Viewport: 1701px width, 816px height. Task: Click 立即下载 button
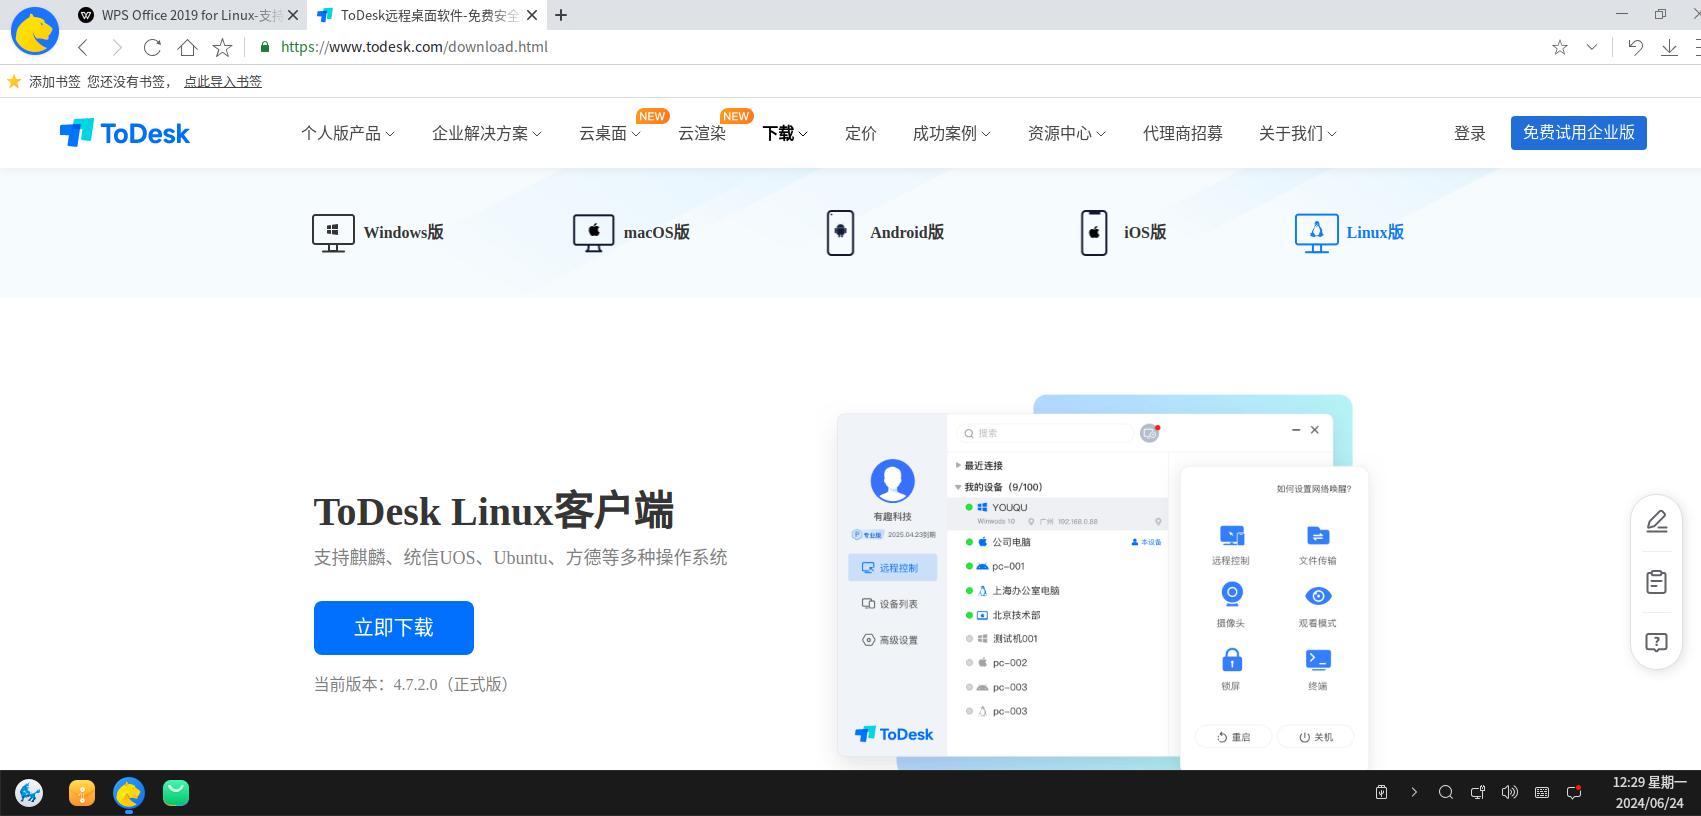point(394,628)
